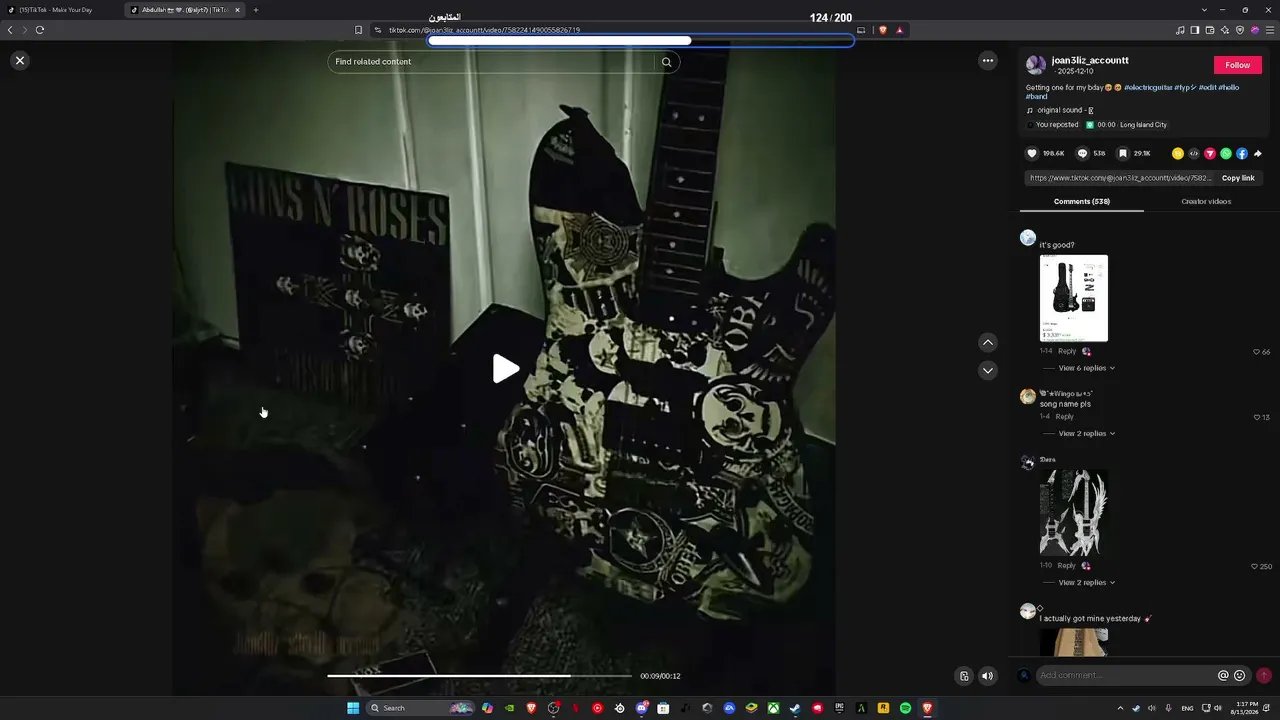Open the original sound link
This screenshot has width=1280, height=720.
click(1065, 110)
